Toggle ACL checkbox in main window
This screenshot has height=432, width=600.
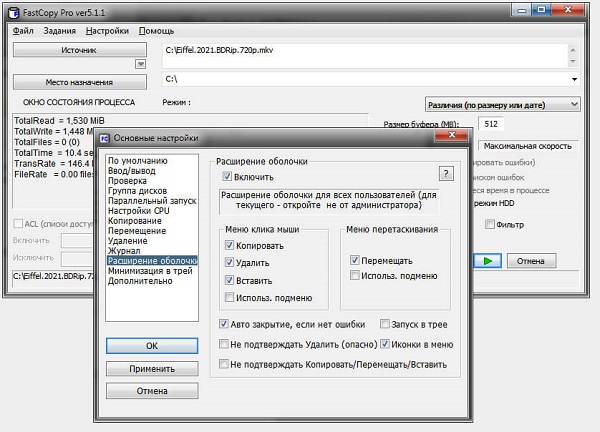[x=18, y=223]
